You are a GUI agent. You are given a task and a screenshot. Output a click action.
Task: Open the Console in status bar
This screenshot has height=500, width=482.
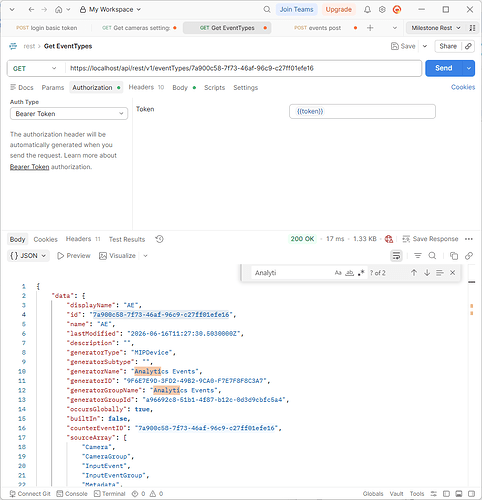pos(72,494)
